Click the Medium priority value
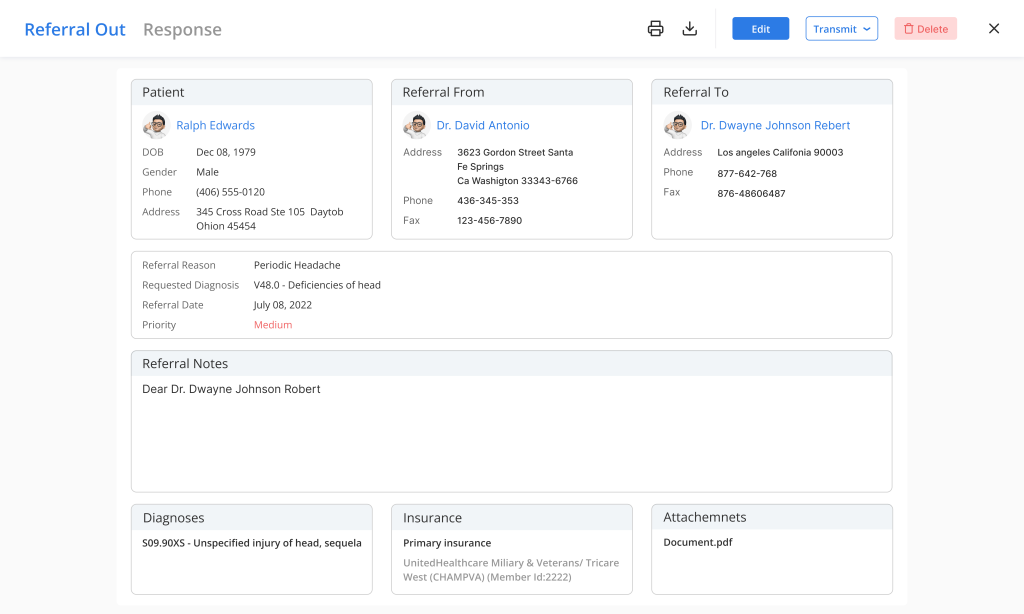The width and height of the screenshot is (1024, 614). [273, 325]
